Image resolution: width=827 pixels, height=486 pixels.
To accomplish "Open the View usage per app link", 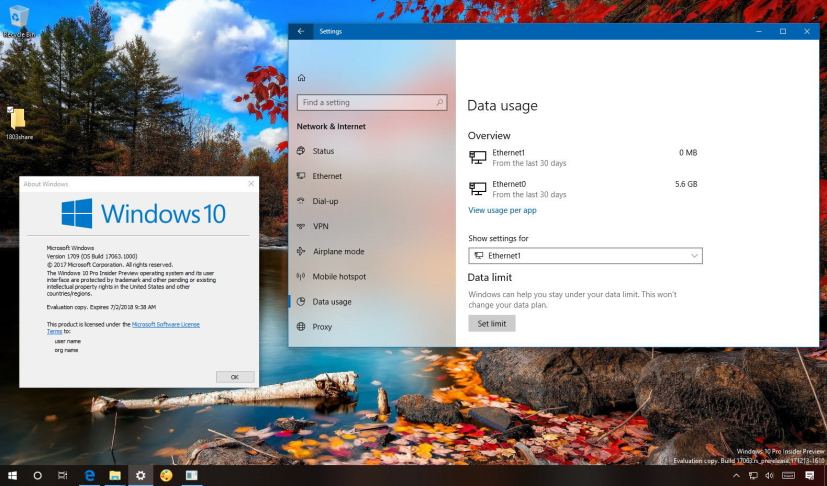I will [x=502, y=210].
